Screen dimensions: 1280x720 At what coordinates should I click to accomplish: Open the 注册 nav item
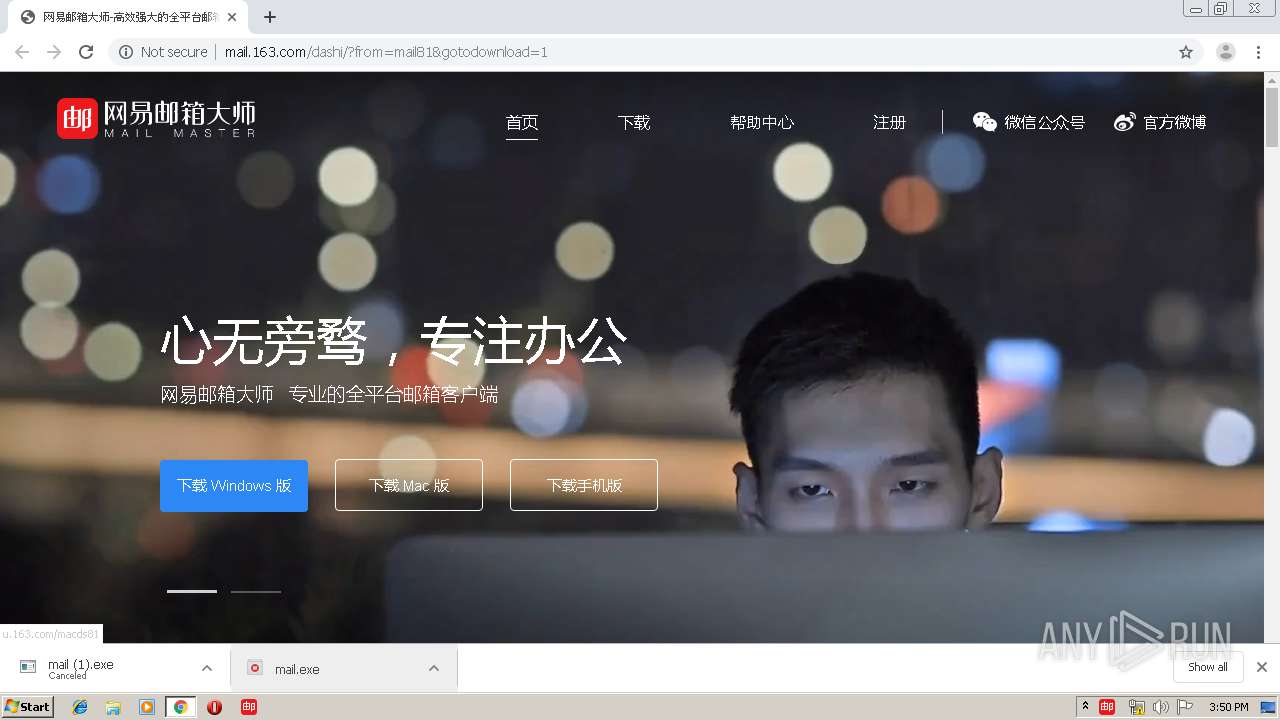[889, 122]
